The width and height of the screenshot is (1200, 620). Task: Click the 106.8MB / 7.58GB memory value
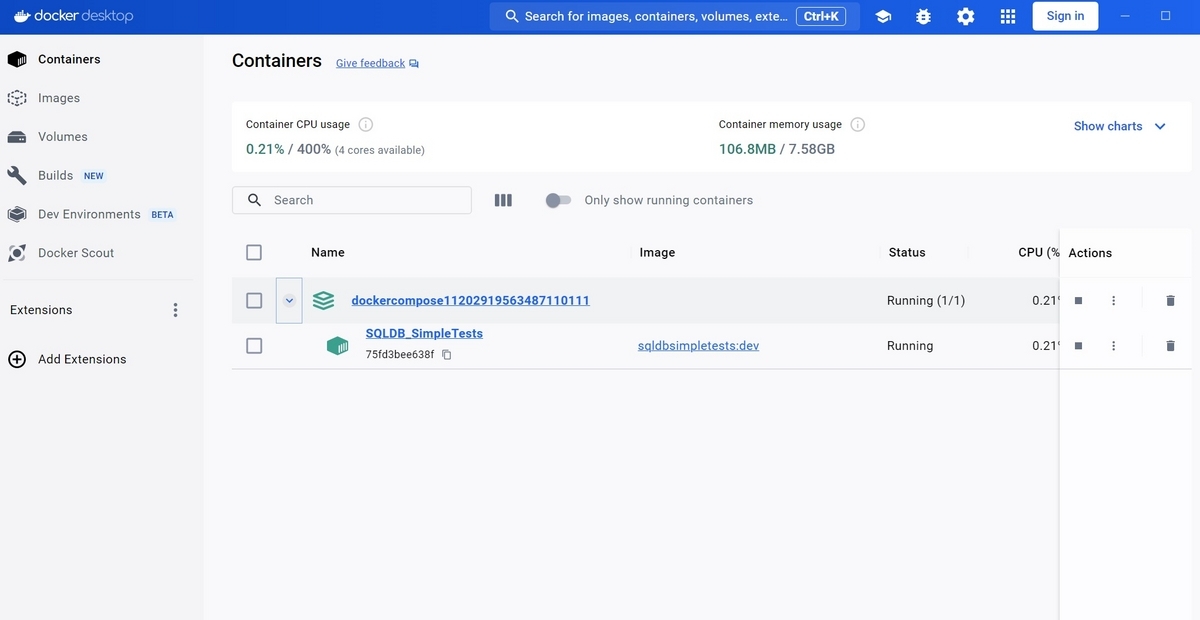(x=777, y=149)
